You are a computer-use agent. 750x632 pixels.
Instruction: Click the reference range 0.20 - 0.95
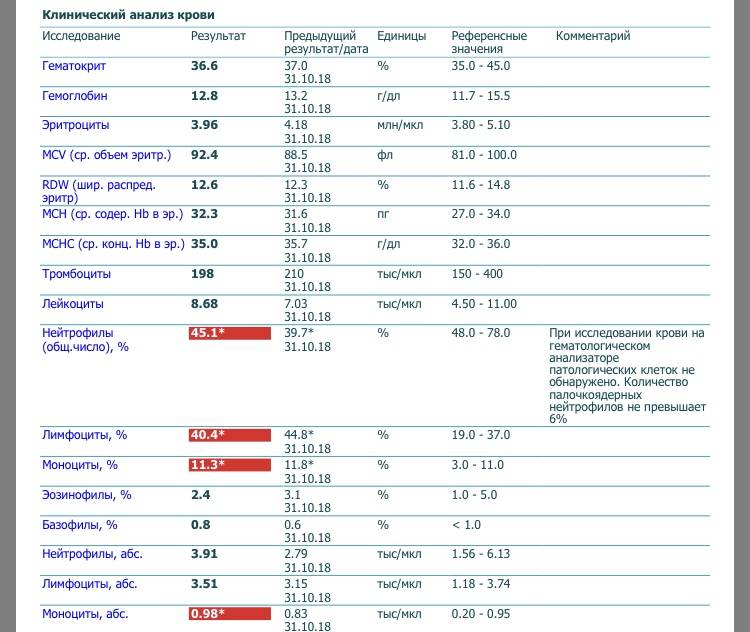pyautogui.click(x=481, y=614)
